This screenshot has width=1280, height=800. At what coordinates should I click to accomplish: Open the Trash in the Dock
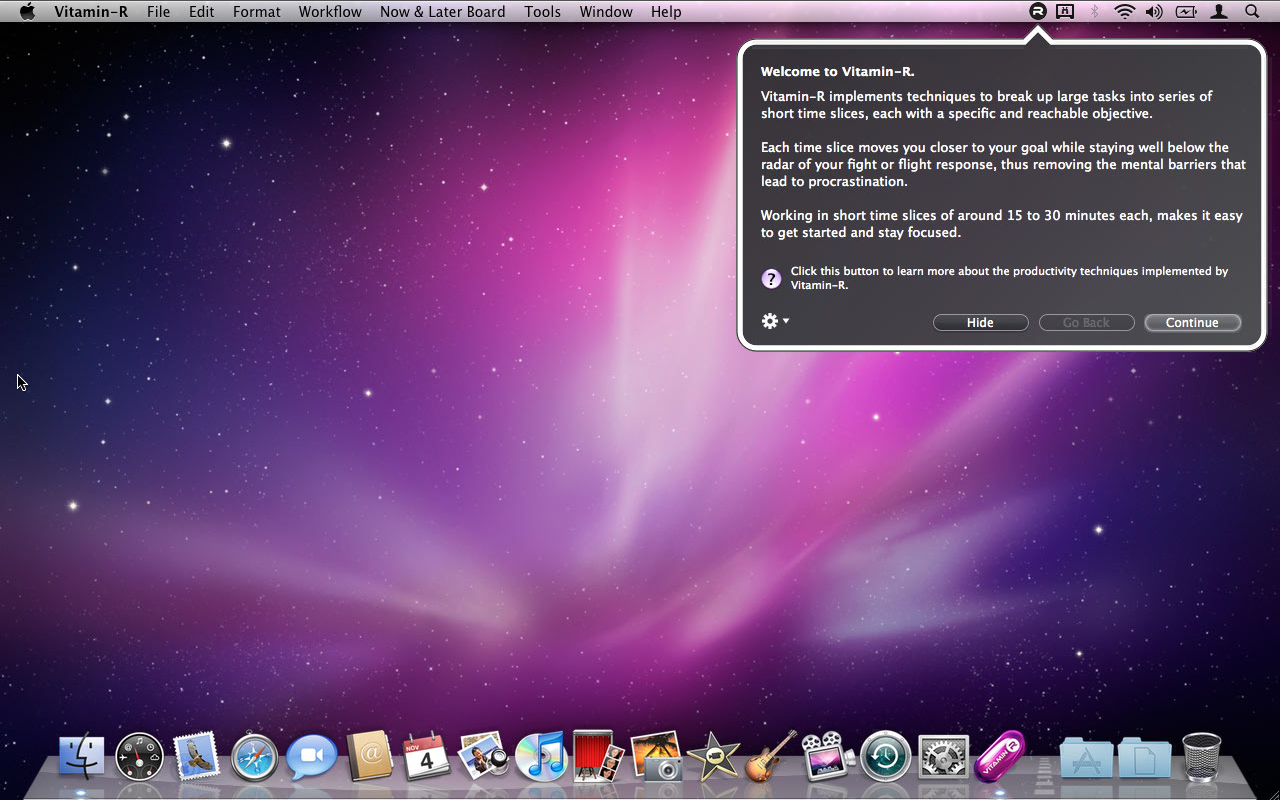[1201, 757]
